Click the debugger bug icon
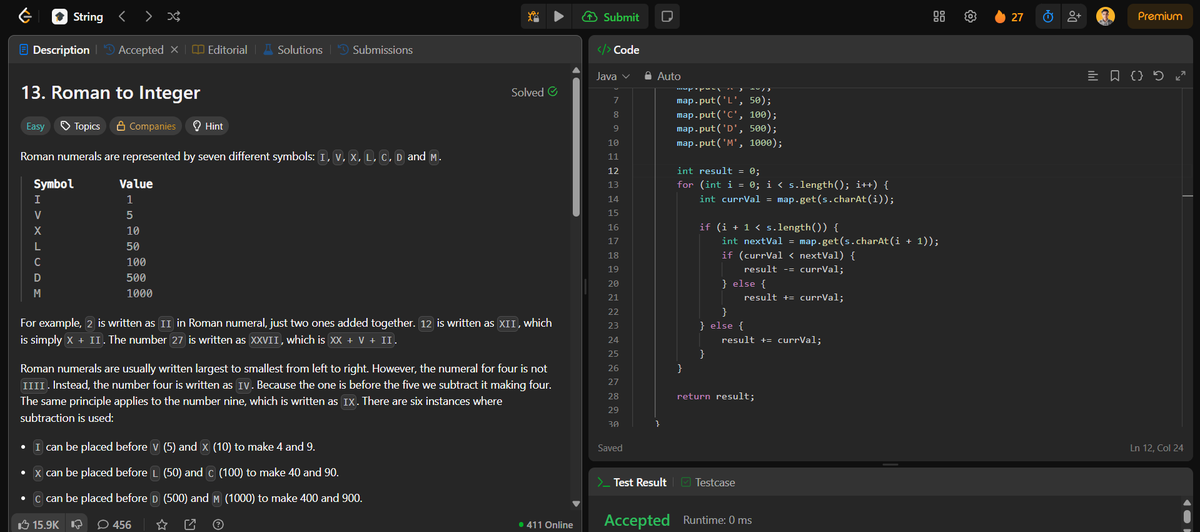Screen dimensions: 1200x532 (534, 17)
